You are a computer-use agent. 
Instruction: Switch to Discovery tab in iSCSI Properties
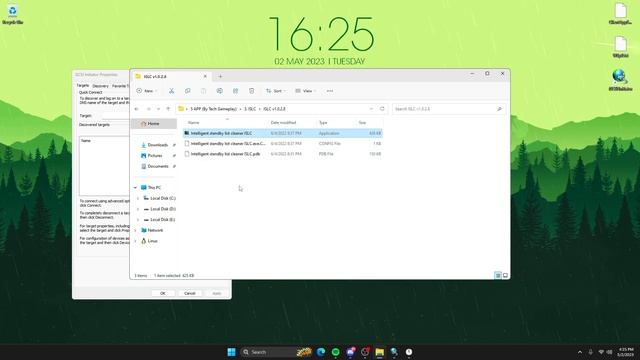click(100, 86)
